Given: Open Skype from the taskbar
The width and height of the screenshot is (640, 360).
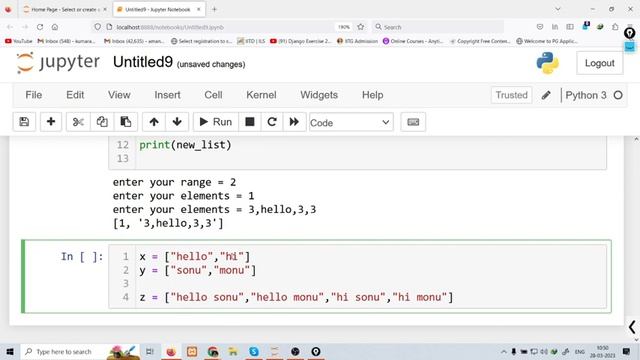Looking at the screenshot, I should point(253,351).
